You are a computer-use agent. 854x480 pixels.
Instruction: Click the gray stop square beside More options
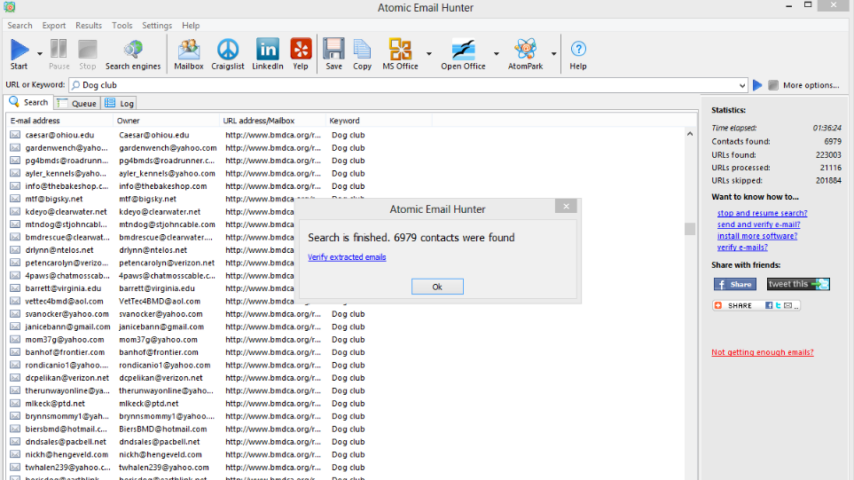point(773,85)
